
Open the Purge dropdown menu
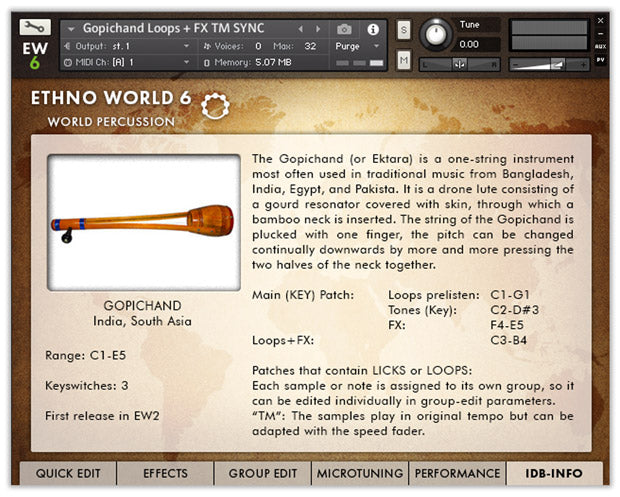357,46
